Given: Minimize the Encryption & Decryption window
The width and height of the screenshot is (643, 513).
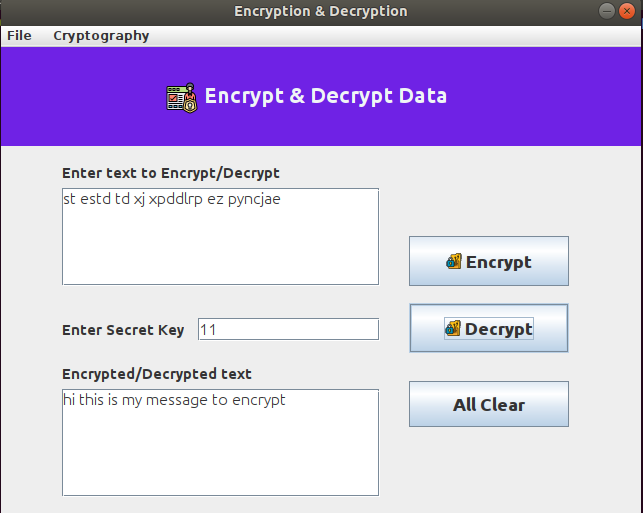Looking at the screenshot, I should 607,11.
